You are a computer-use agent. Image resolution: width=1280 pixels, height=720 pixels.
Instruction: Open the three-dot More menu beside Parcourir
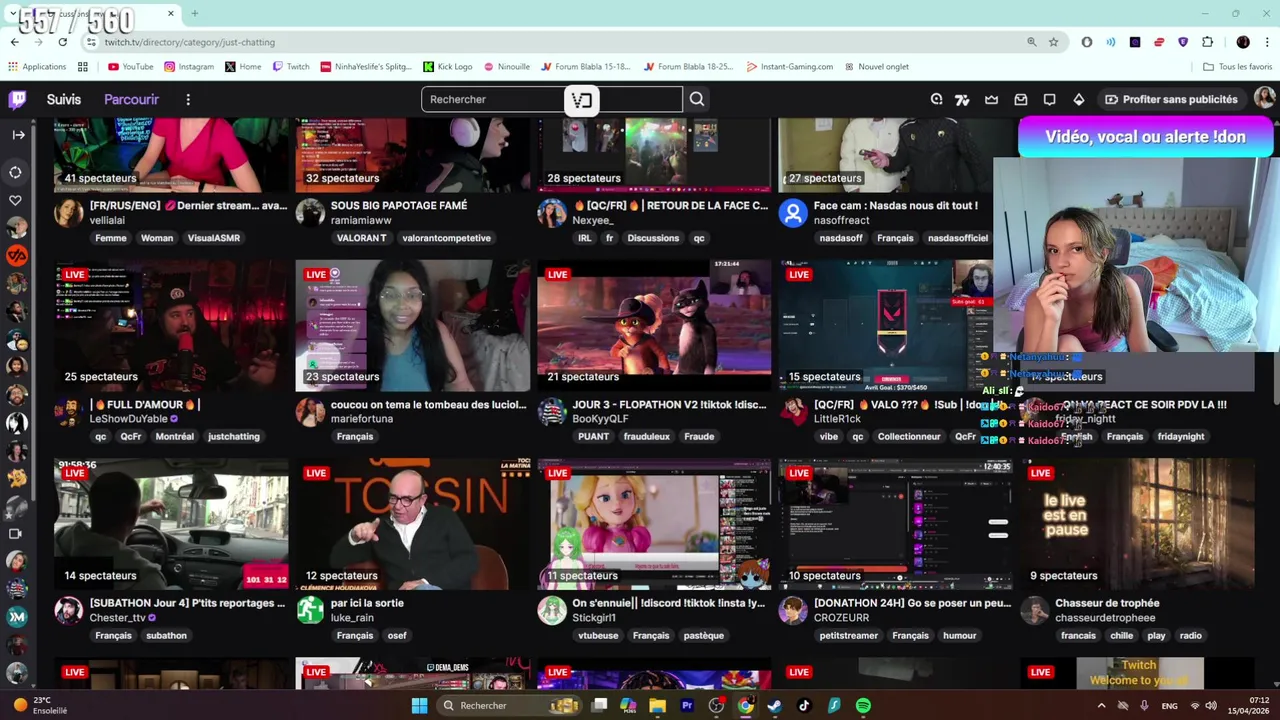coord(188,99)
